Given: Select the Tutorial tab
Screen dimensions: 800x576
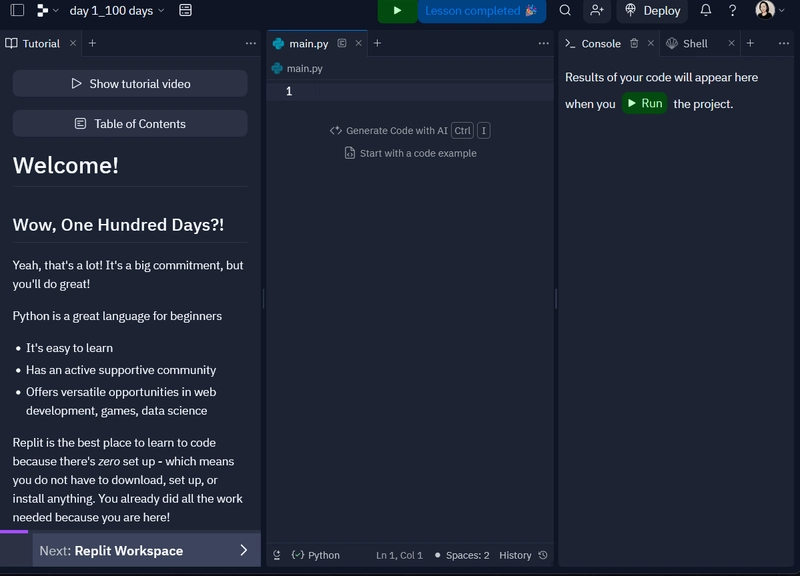Looking at the screenshot, I should pos(33,43).
